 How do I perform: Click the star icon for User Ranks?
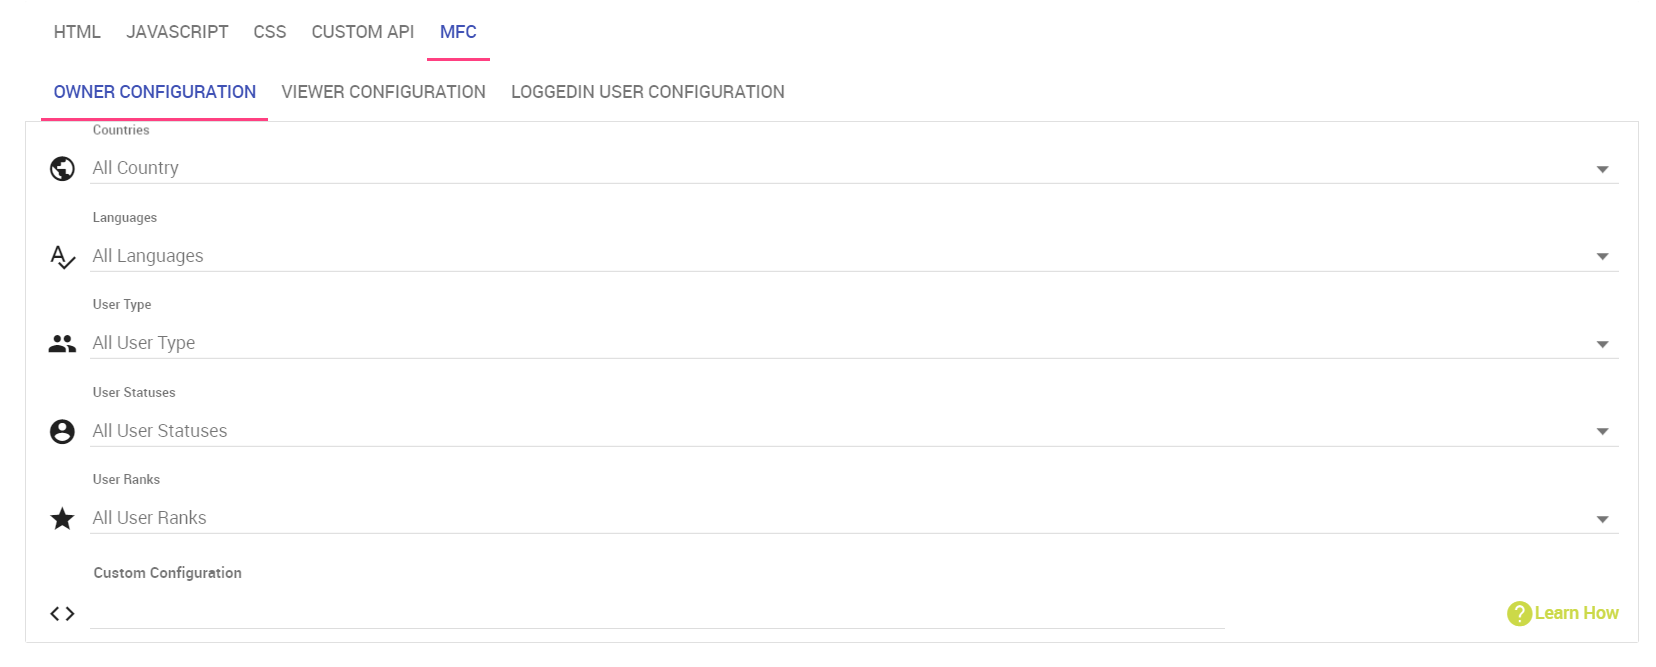[62, 518]
